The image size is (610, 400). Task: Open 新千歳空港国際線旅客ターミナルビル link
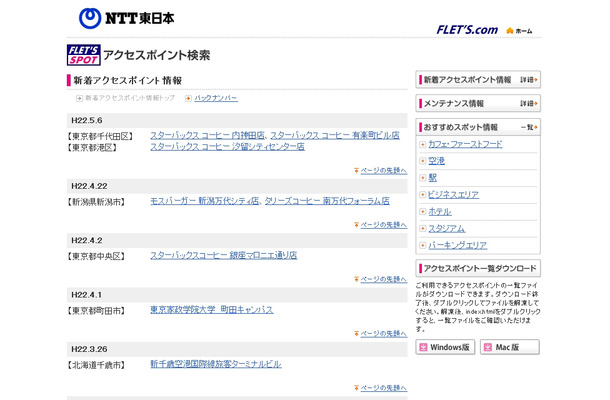pos(216,365)
